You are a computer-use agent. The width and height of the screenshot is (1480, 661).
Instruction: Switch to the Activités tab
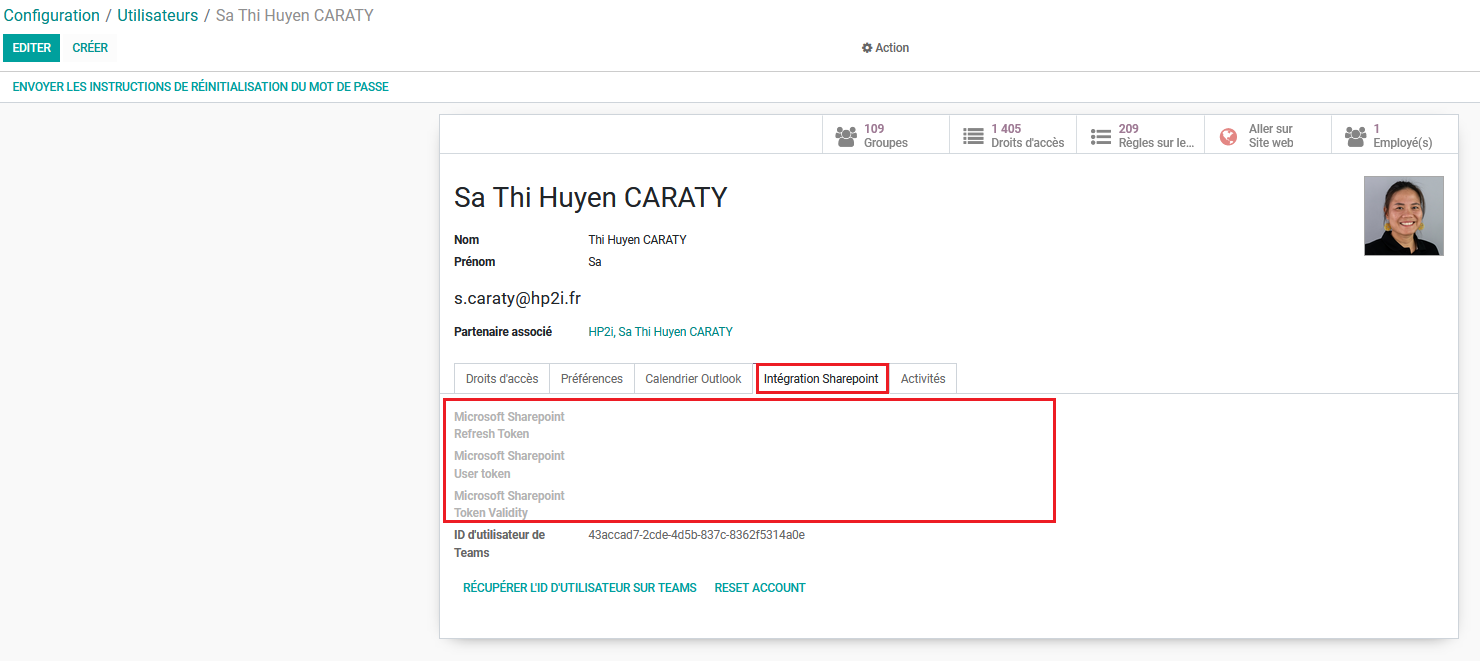coord(923,379)
